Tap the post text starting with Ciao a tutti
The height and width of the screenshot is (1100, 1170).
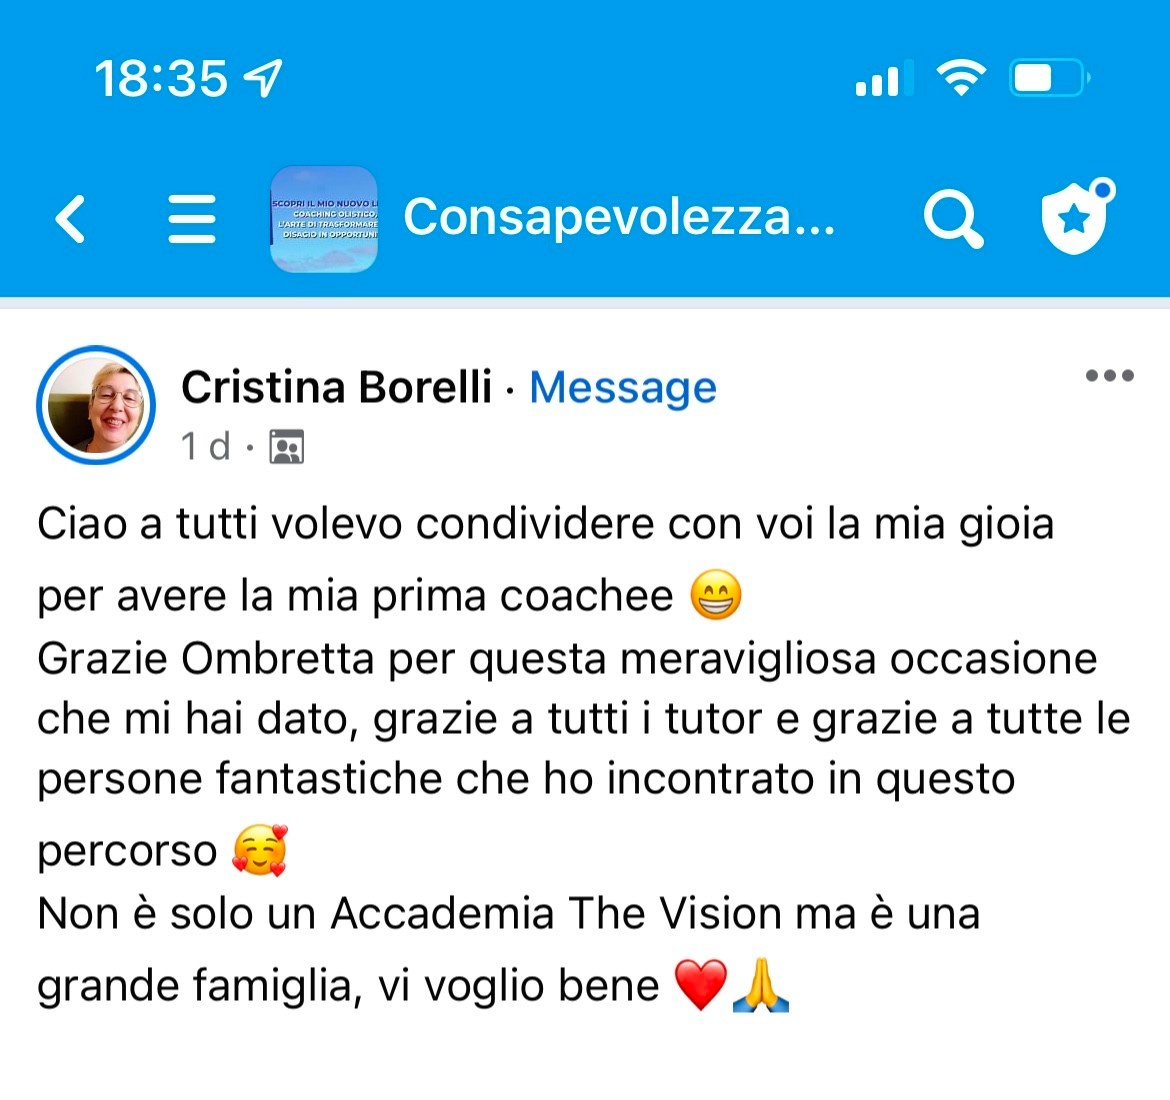pos(584,754)
